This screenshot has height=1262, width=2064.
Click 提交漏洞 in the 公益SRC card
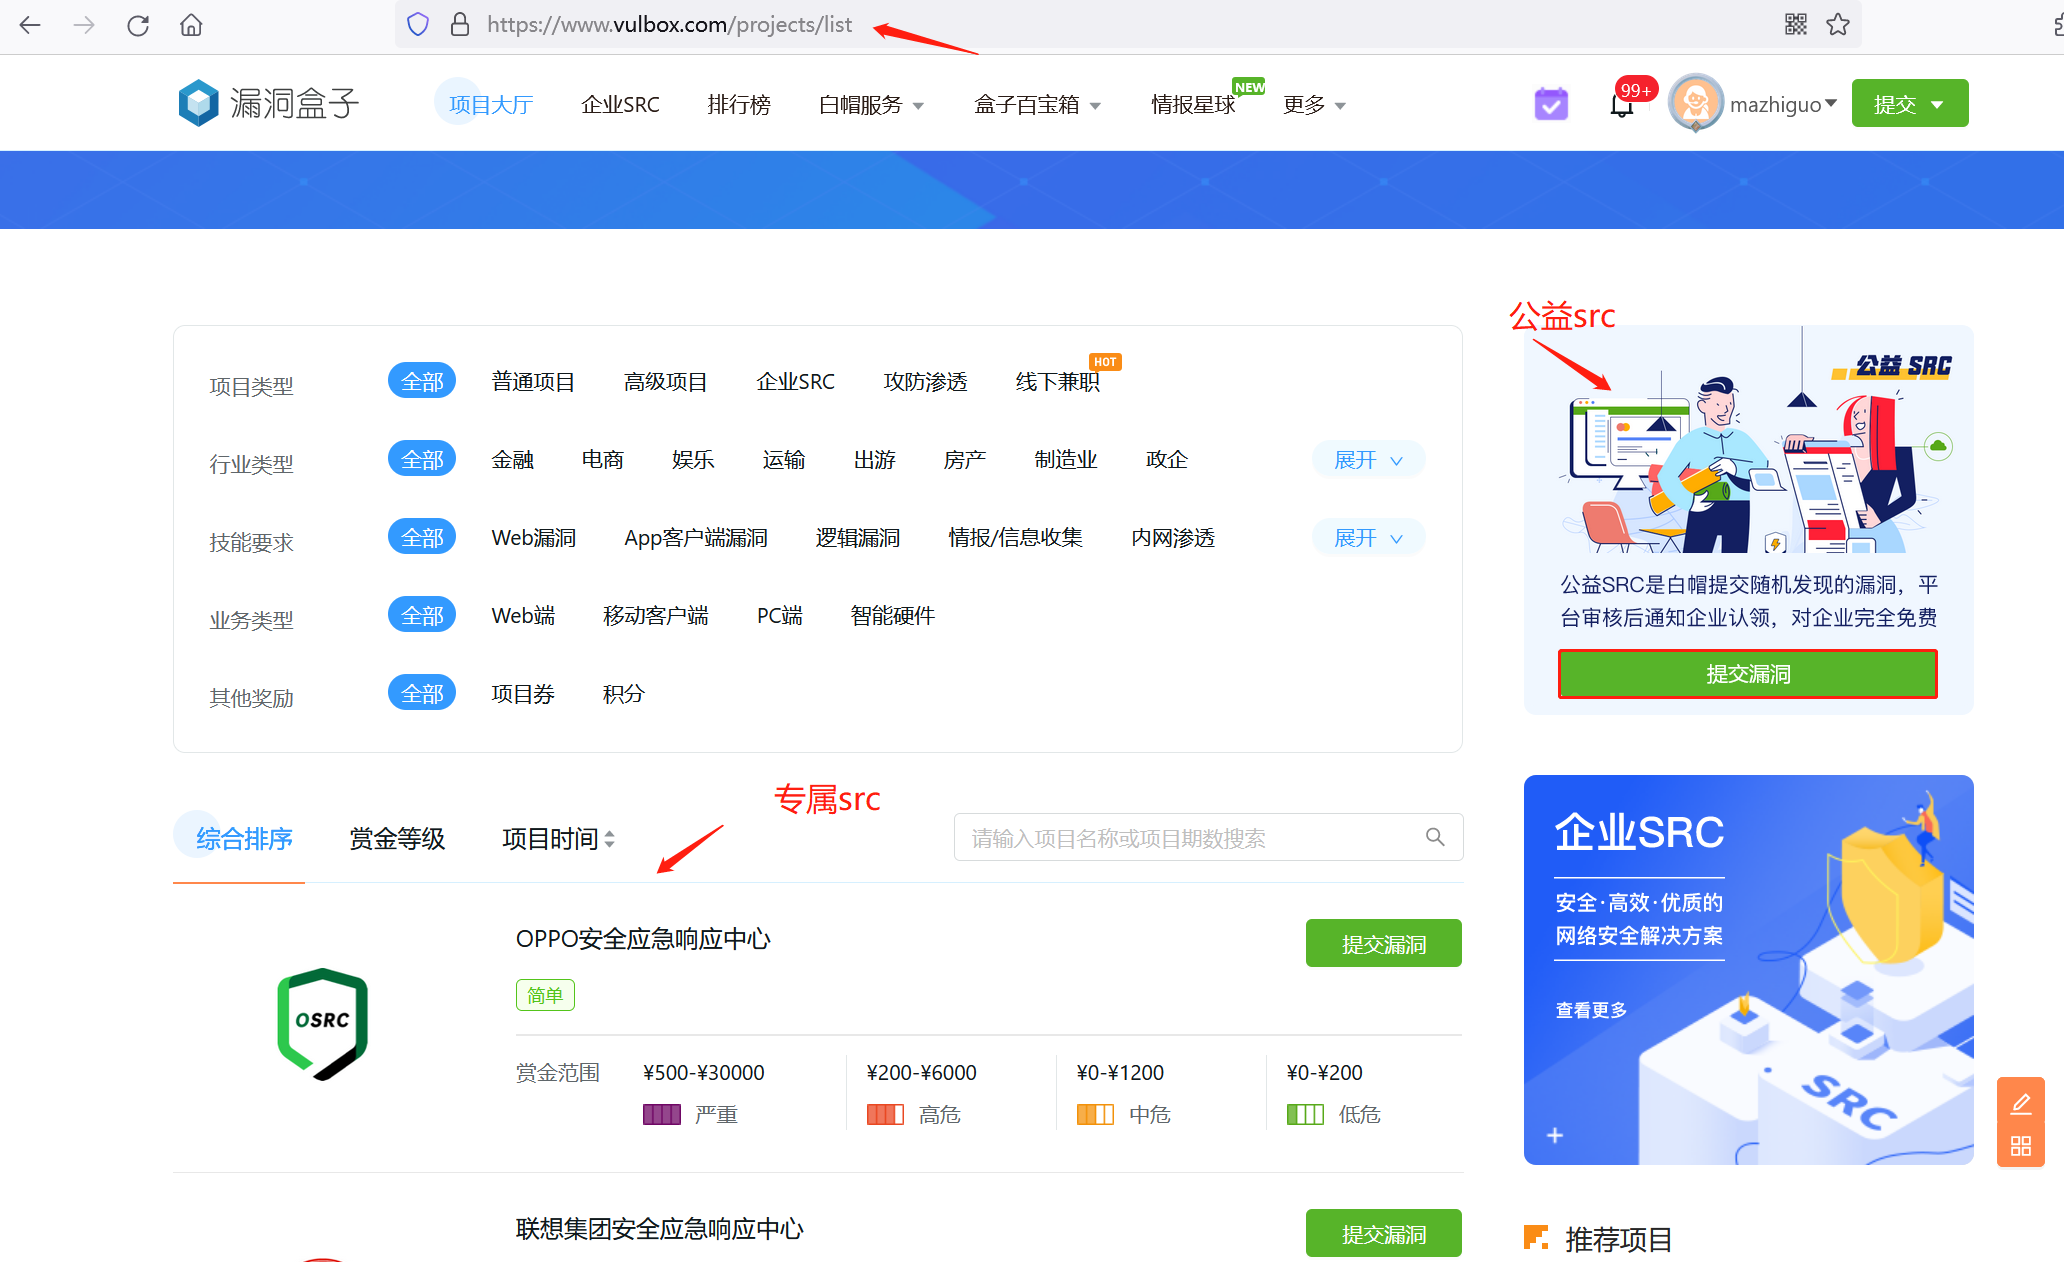point(1747,673)
